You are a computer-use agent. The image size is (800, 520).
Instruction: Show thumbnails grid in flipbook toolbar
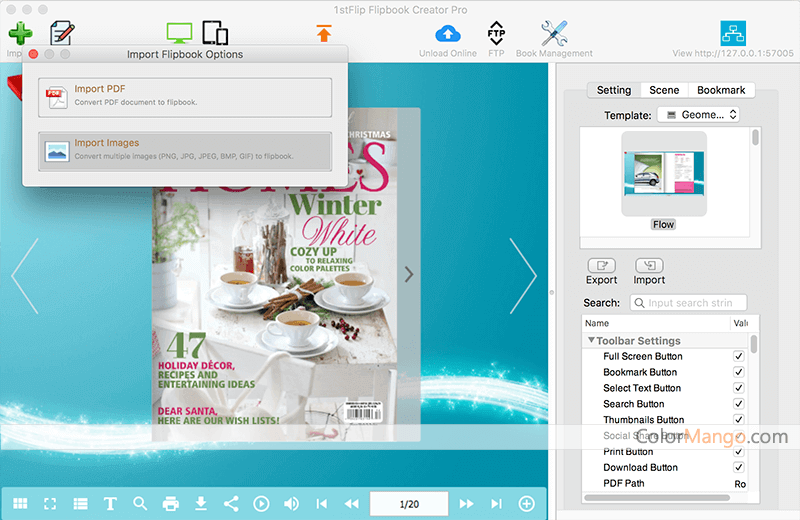point(20,504)
